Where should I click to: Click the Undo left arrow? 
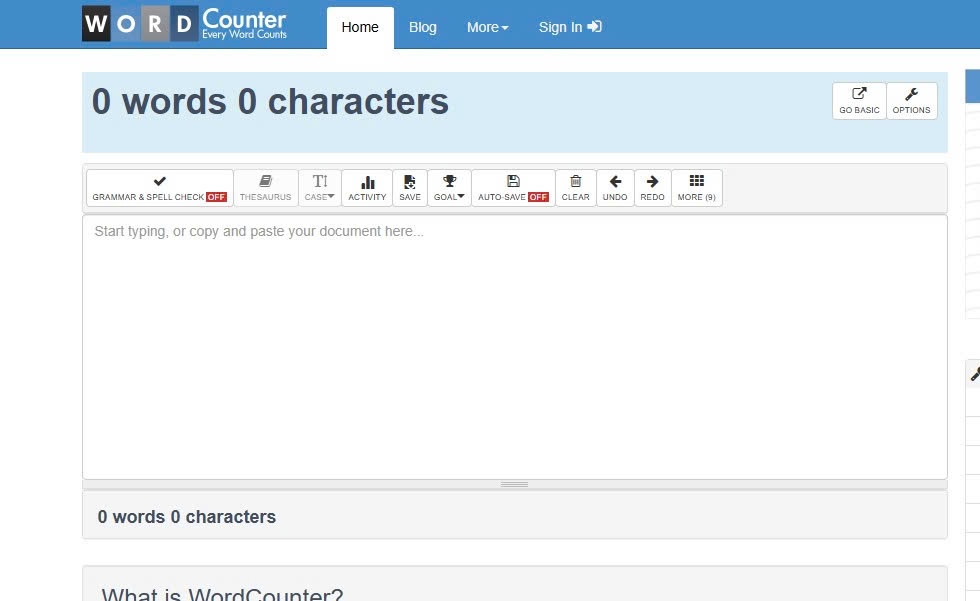615,187
